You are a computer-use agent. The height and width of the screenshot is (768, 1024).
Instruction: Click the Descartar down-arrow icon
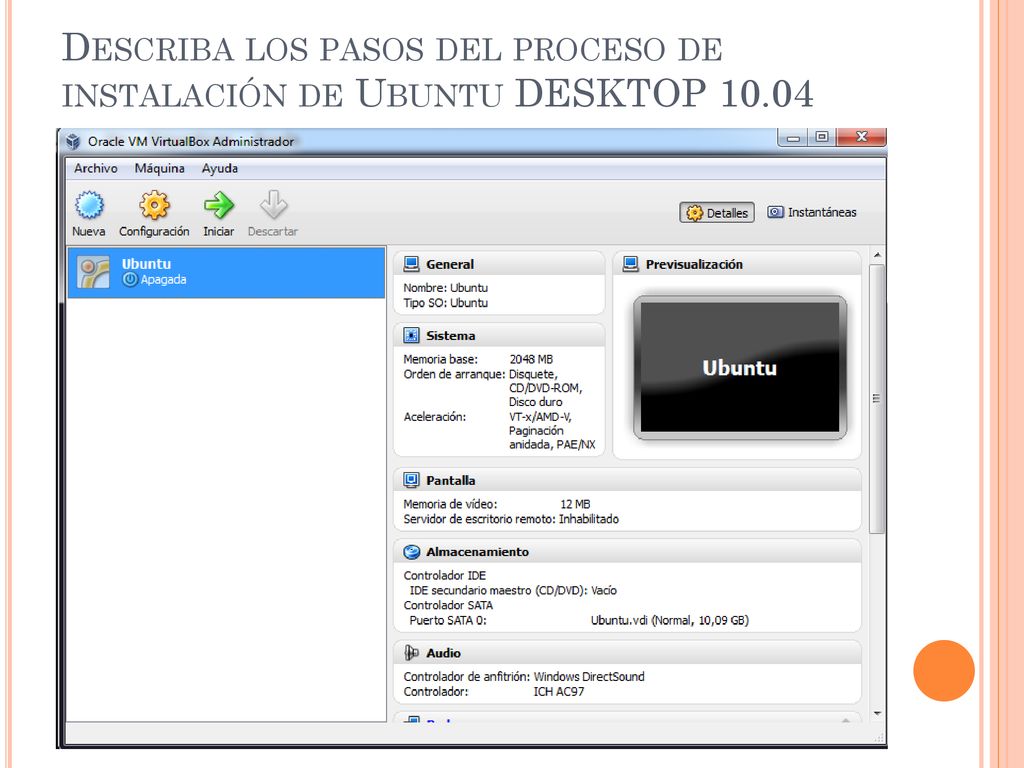(273, 205)
